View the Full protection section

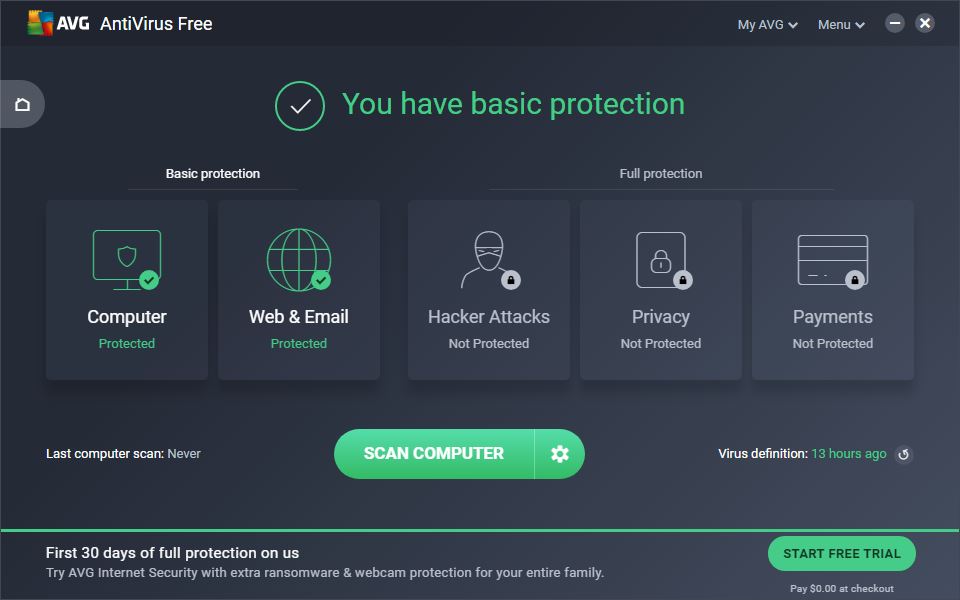[x=661, y=173]
